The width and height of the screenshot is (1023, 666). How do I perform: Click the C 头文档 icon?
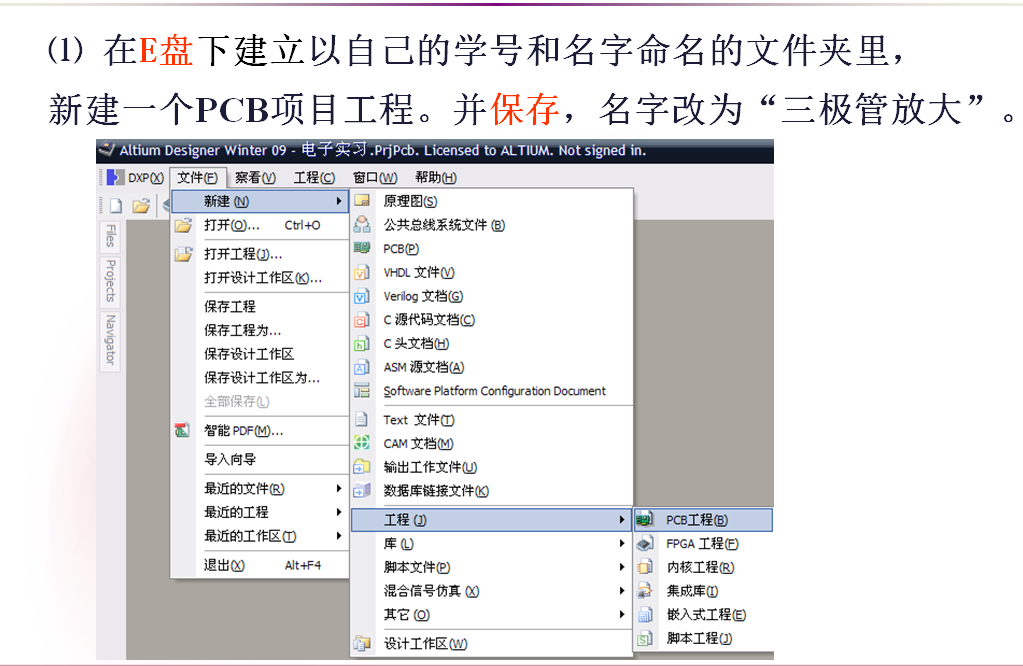pyautogui.click(x=362, y=343)
